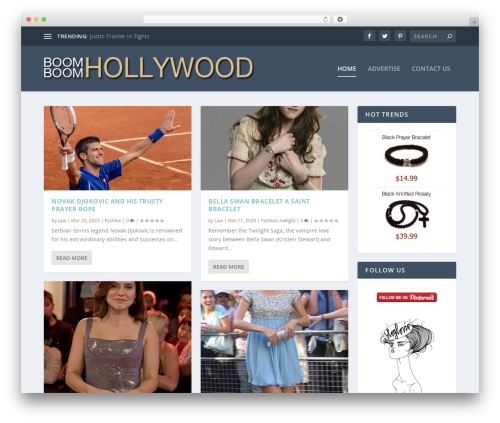Open trending link Justin Tranter in Tights
This screenshot has width=500, height=423.
119,36
